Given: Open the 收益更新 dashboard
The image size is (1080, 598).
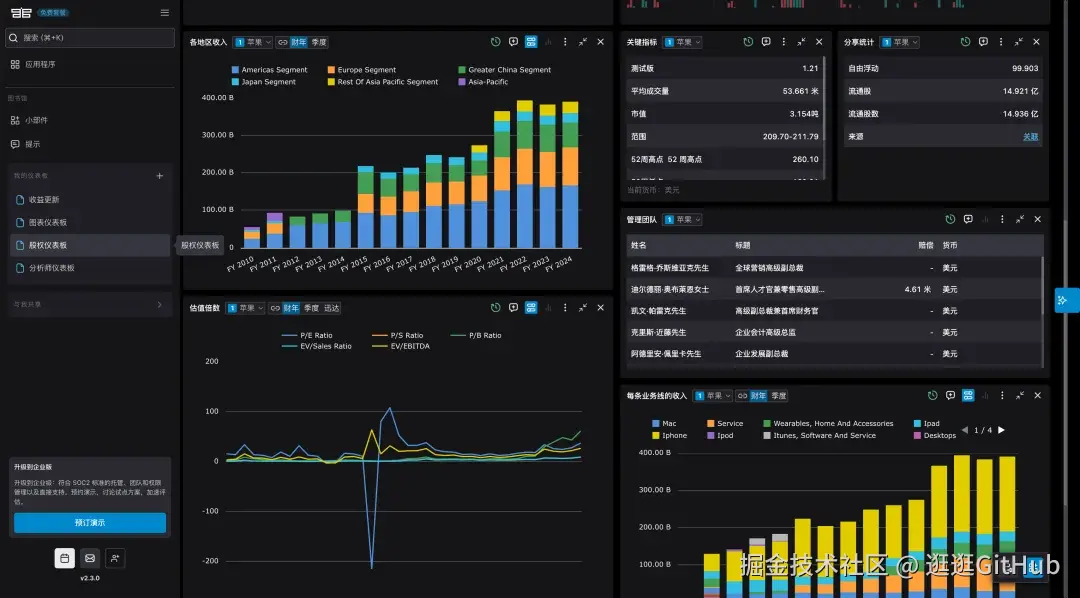Looking at the screenshot, I should pyautogui.click(x=90, y=200).
